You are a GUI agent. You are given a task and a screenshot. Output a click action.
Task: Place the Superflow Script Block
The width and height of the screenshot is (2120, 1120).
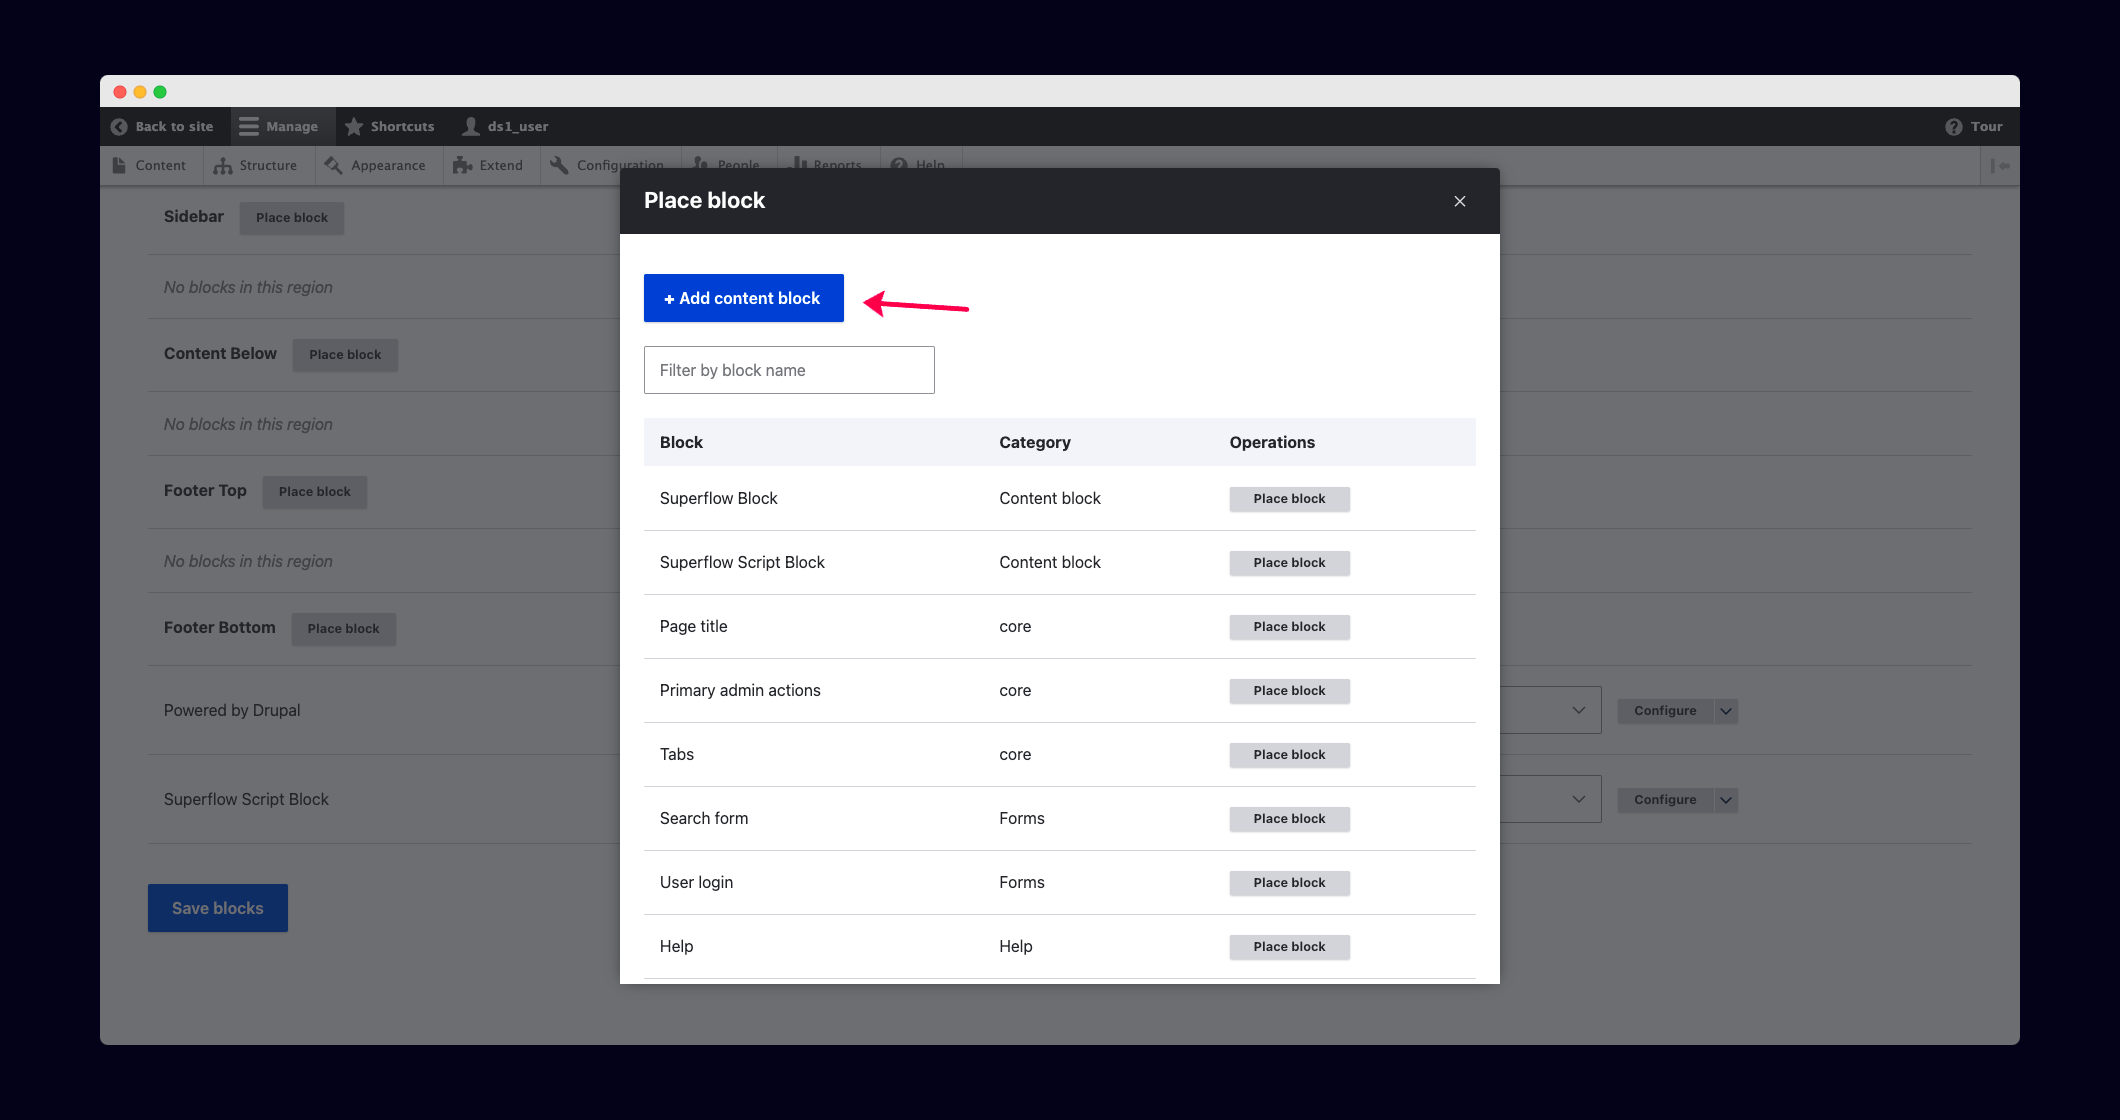coord(1289,563)
